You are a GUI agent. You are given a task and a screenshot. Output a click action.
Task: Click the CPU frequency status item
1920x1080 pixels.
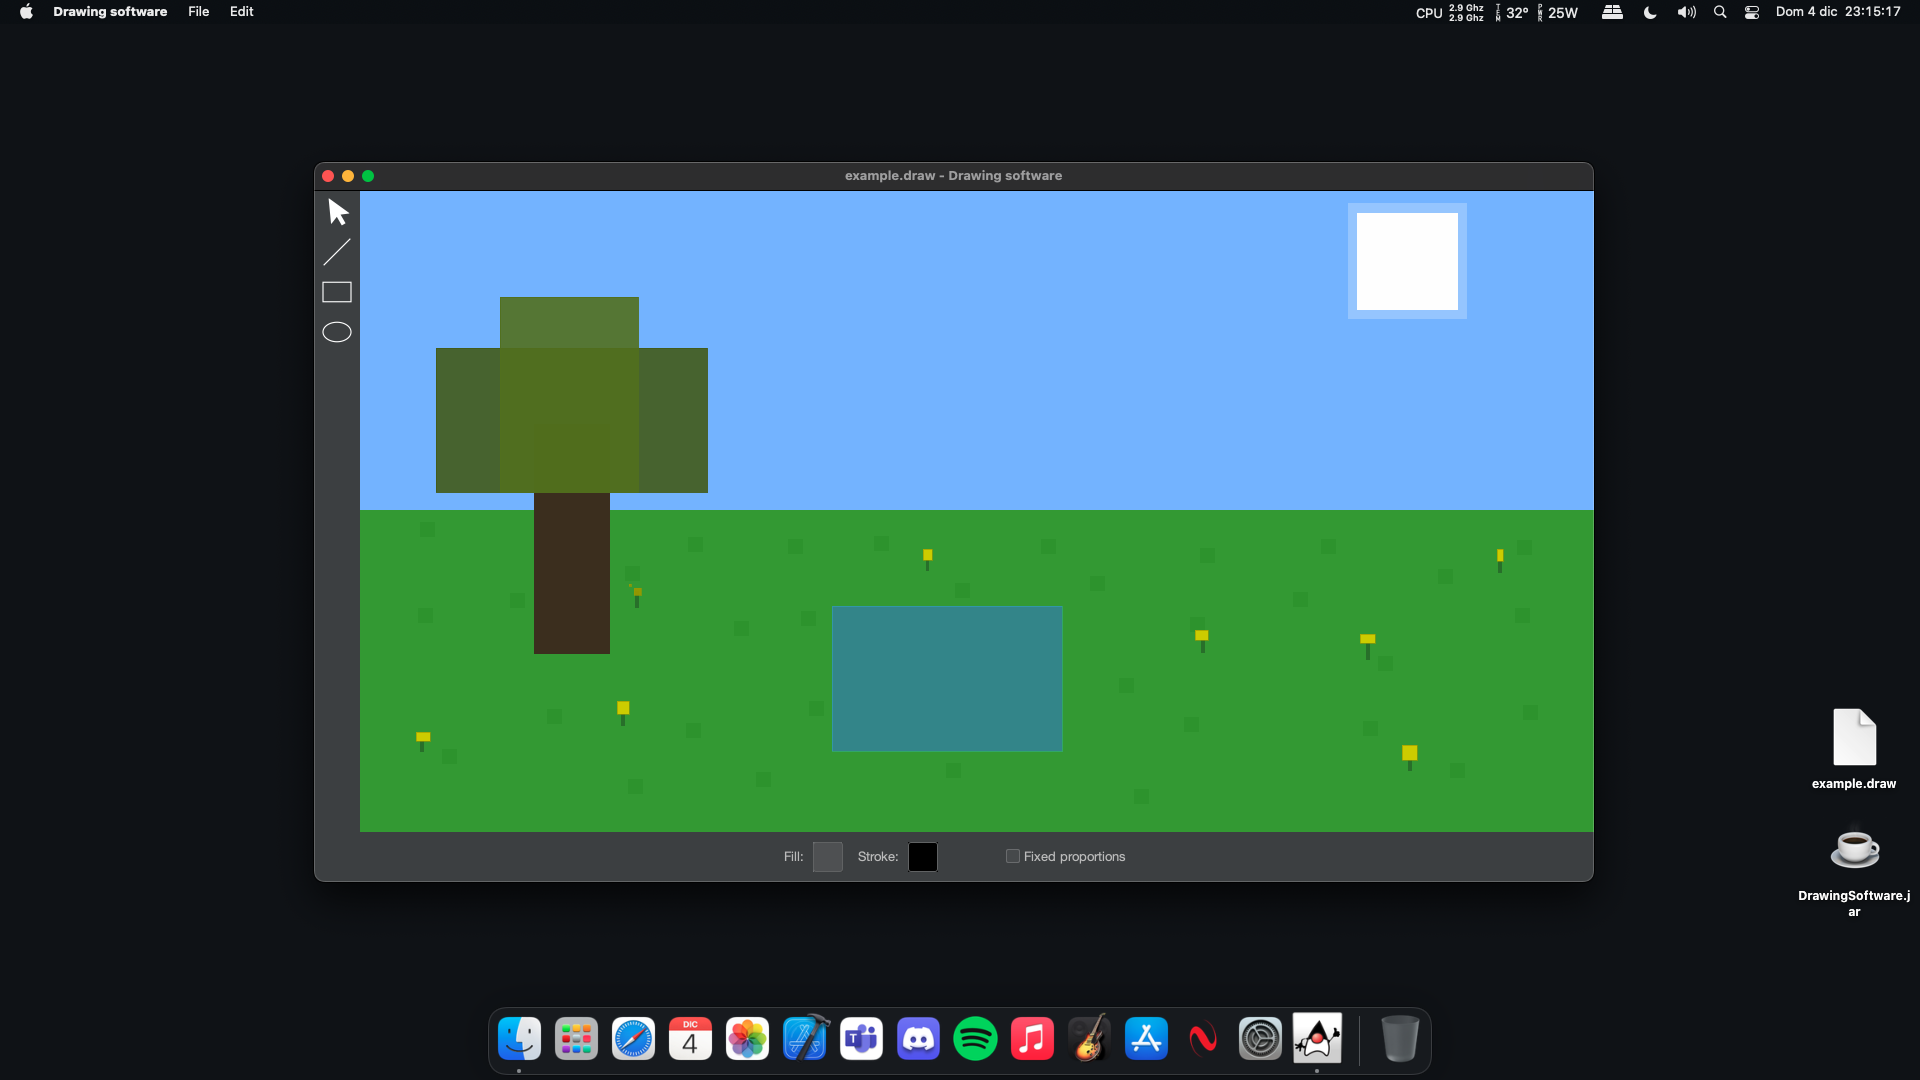1450,12
